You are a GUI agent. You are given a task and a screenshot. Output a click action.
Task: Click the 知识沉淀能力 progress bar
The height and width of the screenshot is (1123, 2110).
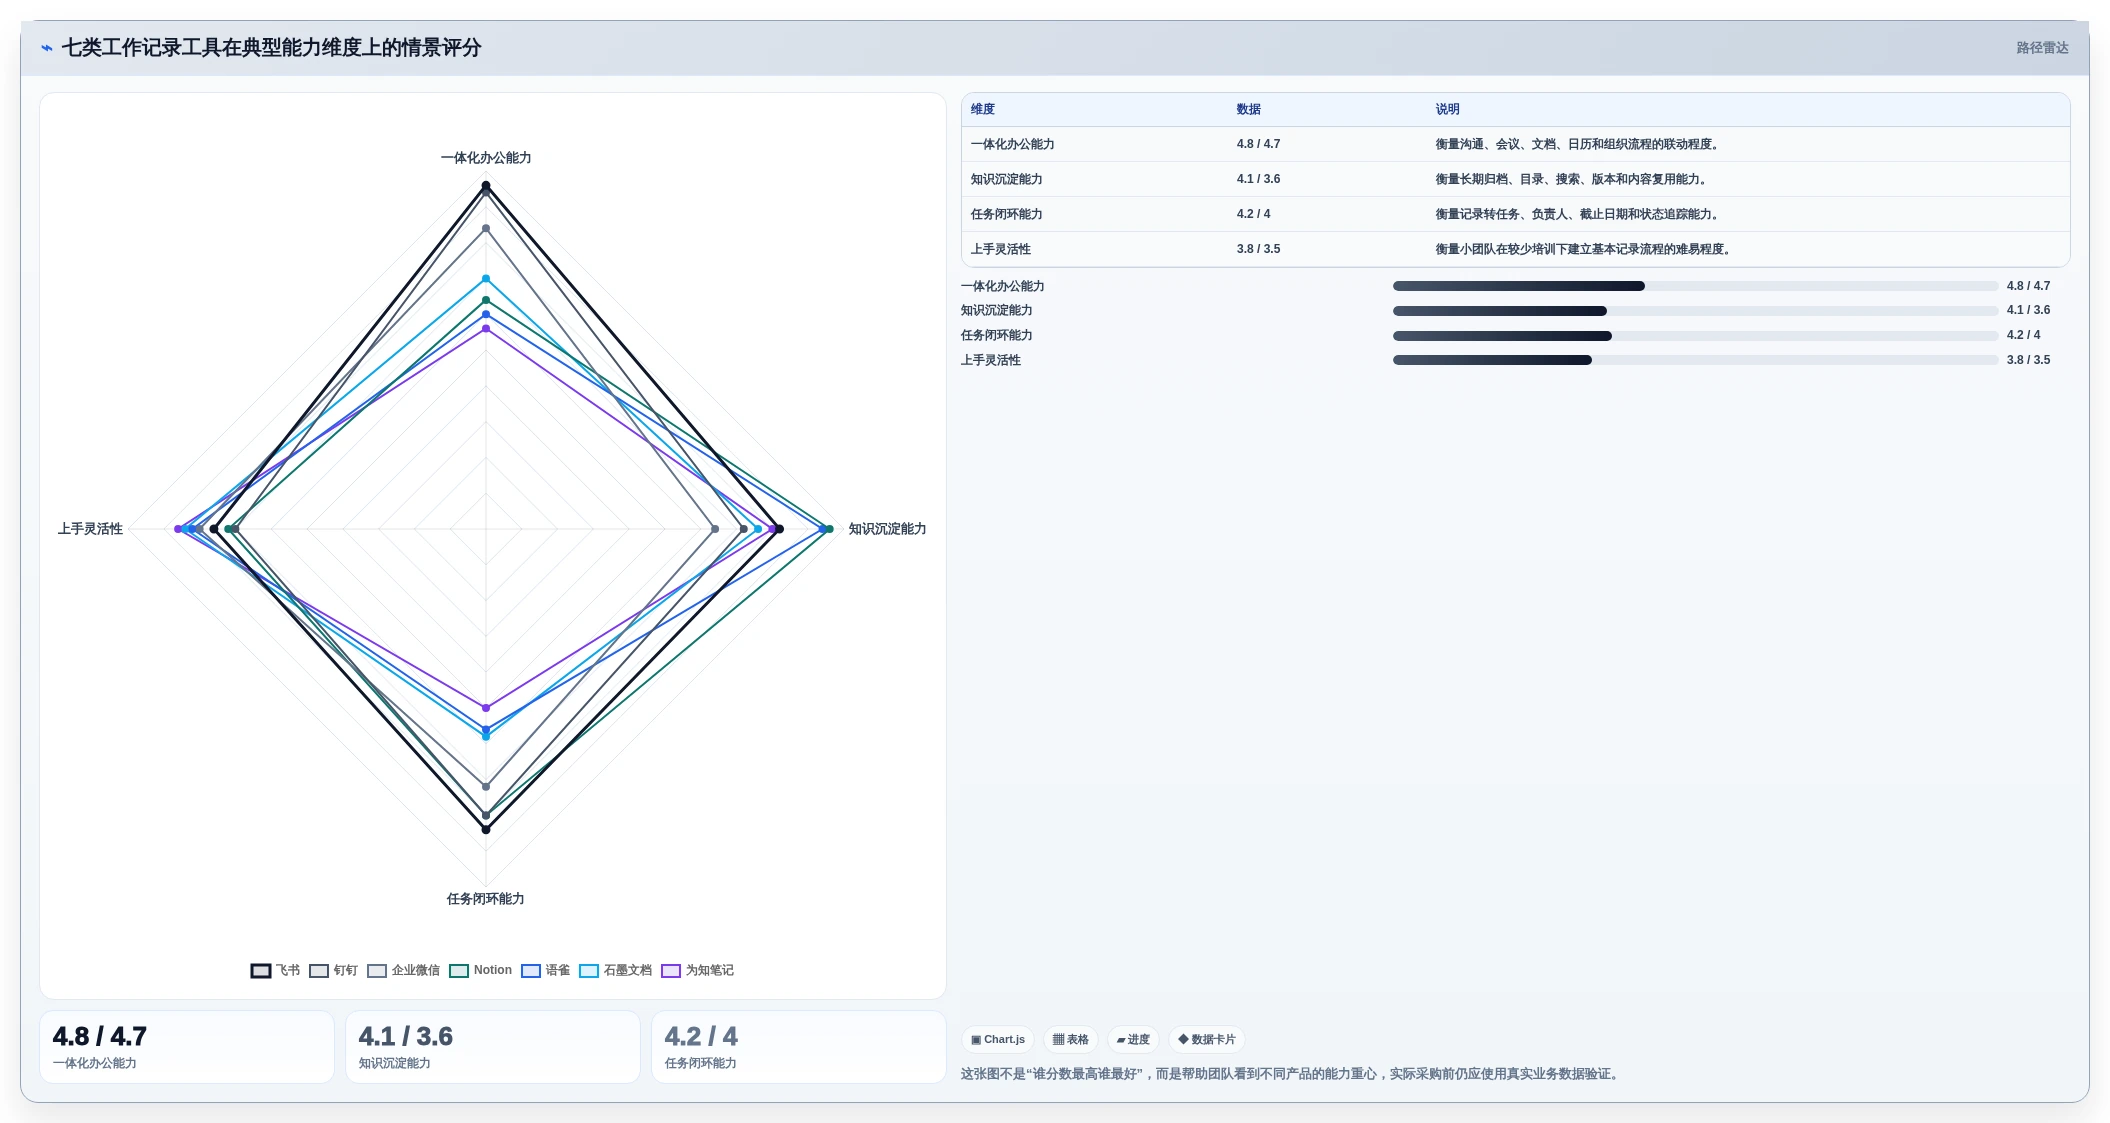1695,311
